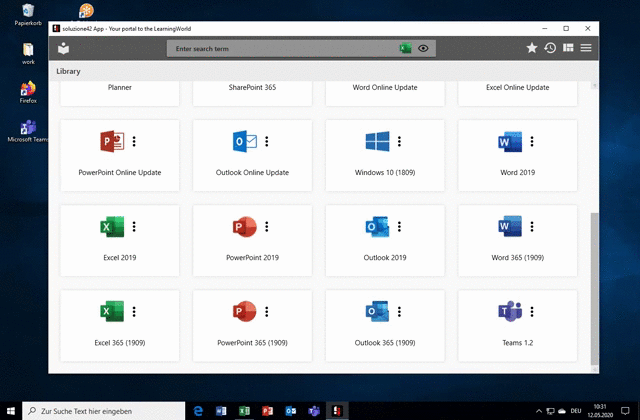This screenshot has height=420, width=640.
Task: Open the Word 365 (1909) icon
Action: (x=510, y=227)
